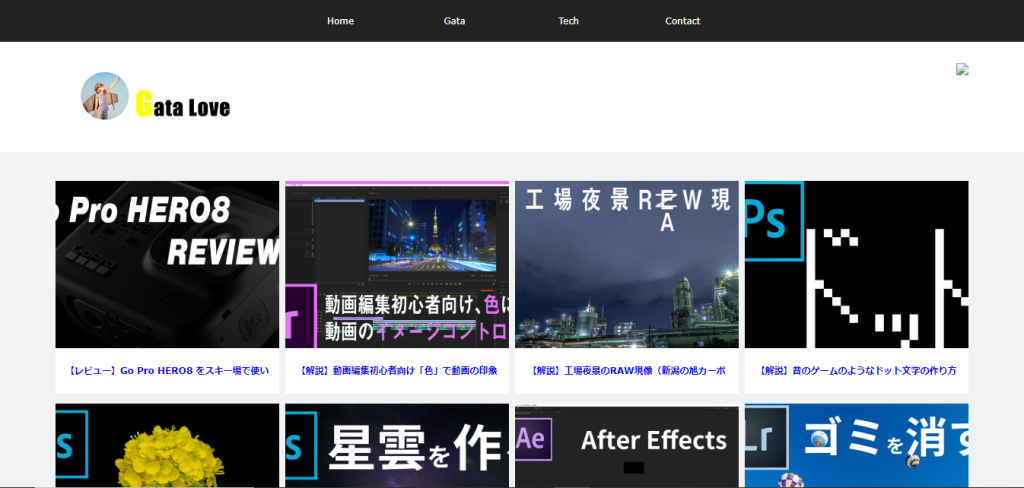Click the Go Pro HERO8 REVIEW thumbnail
Viewport: 1024px width, 488px height.
(167, 264)
